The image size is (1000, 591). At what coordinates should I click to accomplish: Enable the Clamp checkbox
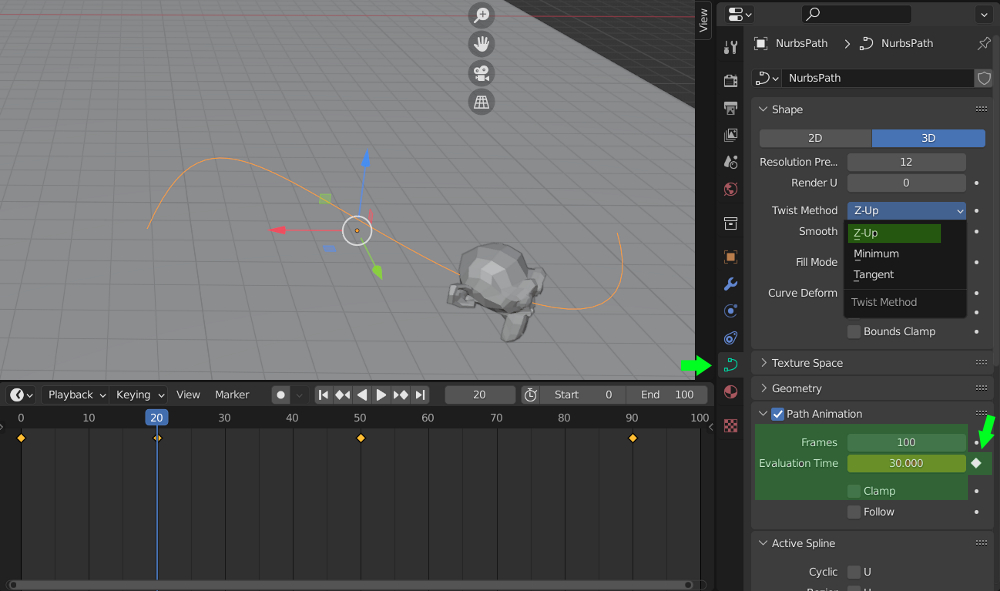click(854, 491)
